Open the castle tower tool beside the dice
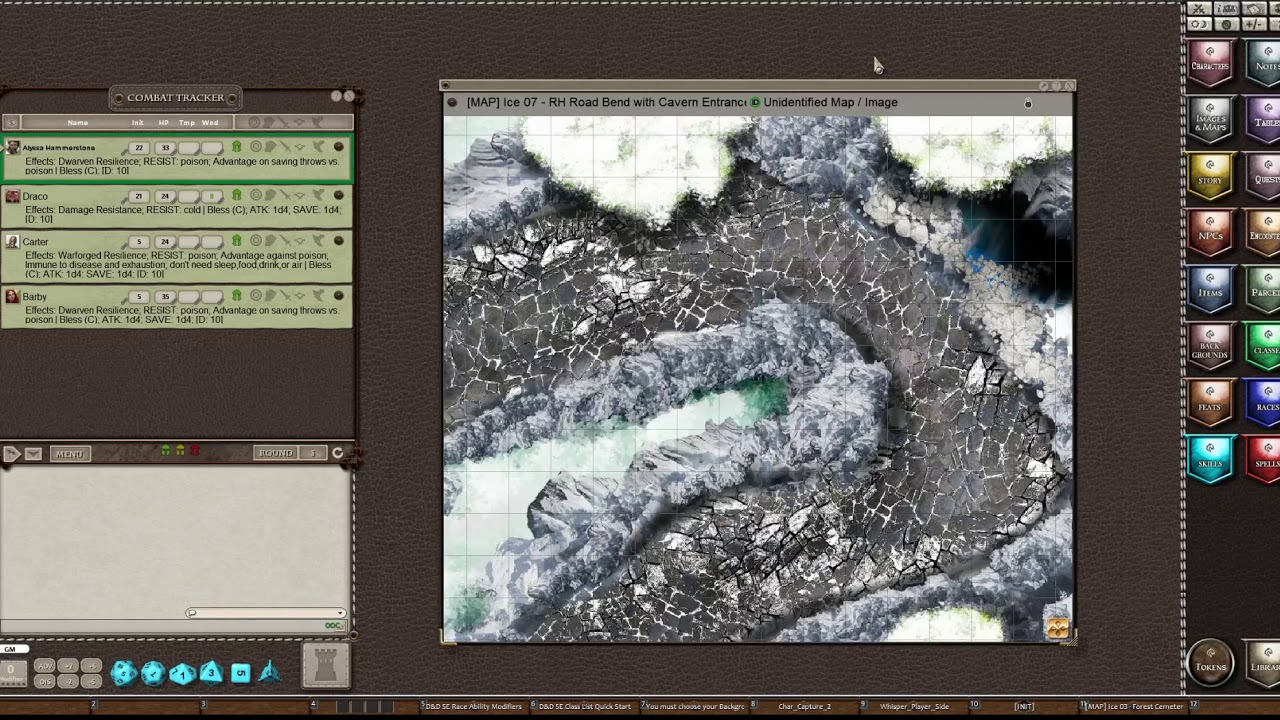This screenshot has height=720, width=1280. pyautogui.click(x=326, y=666)
